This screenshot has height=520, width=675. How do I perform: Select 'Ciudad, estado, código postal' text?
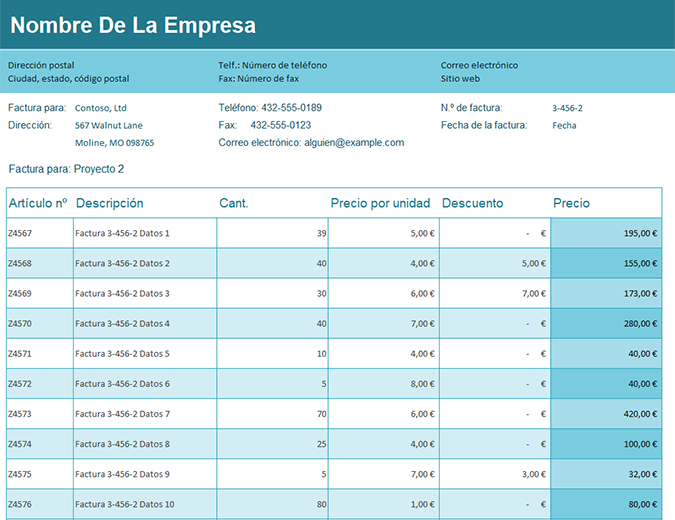68,79
